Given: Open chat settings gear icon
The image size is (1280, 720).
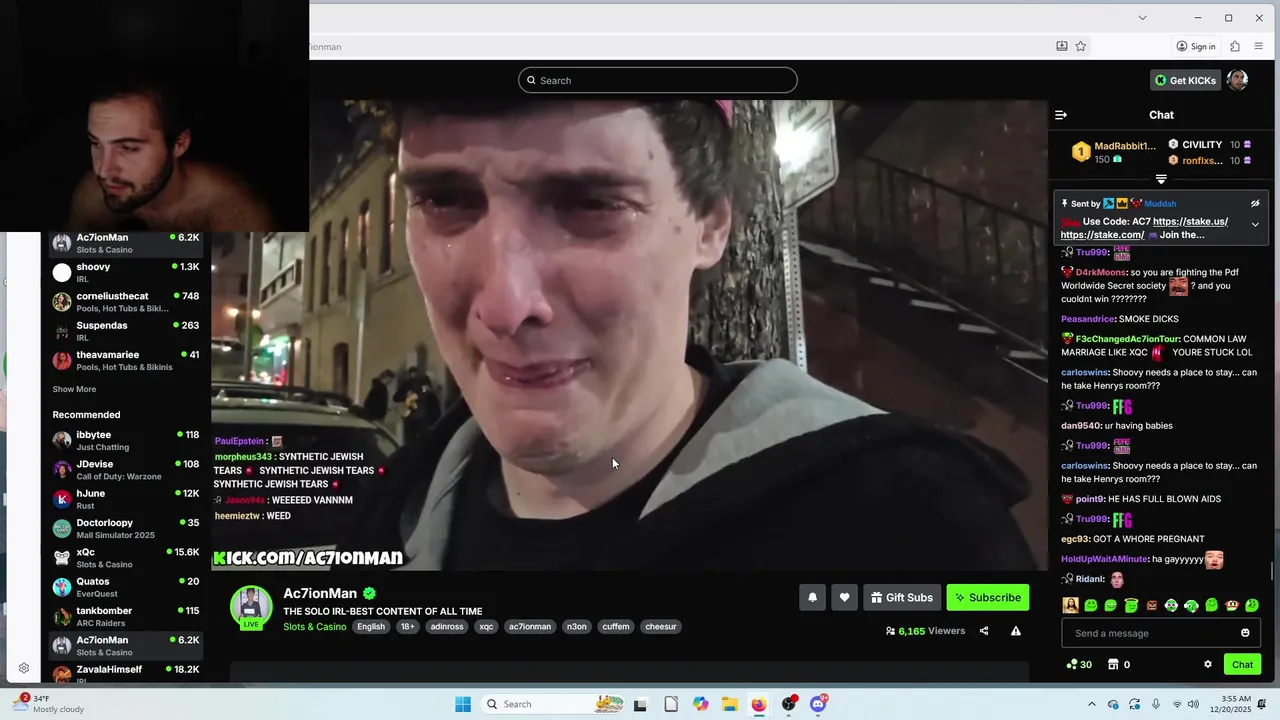Looking at the screenshot, I should click(1208, 664).
